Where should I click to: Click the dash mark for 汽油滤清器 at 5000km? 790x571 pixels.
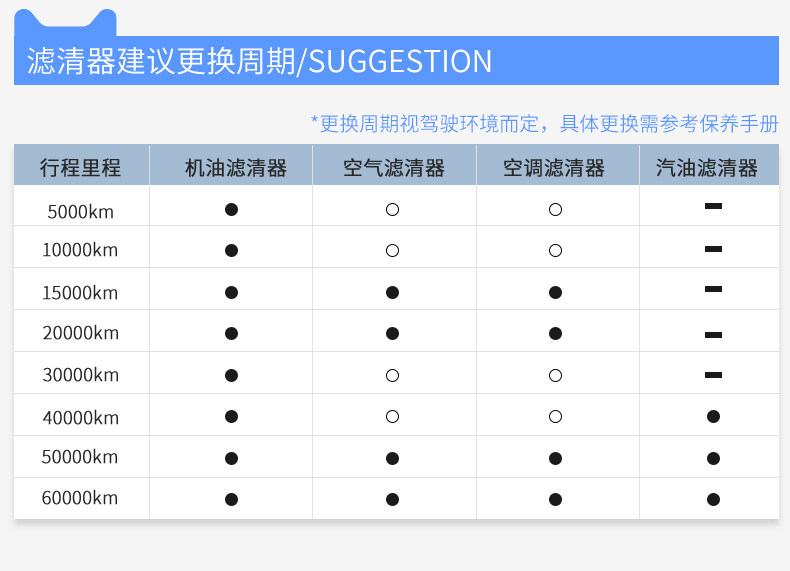click(x=713, y=206)
